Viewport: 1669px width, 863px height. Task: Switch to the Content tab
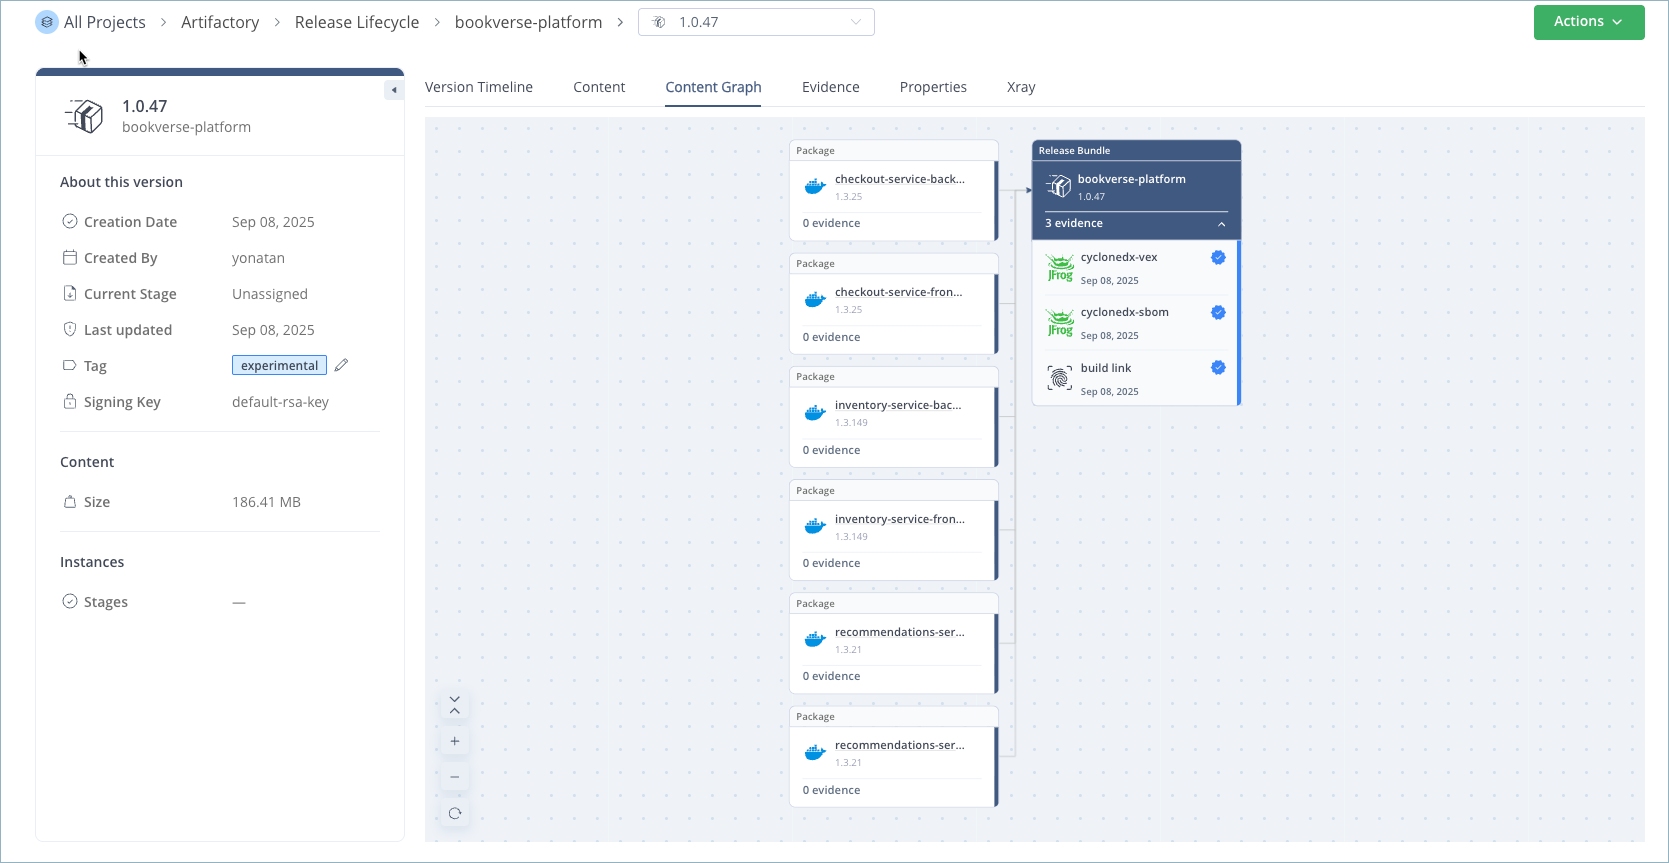pos(599,87)
